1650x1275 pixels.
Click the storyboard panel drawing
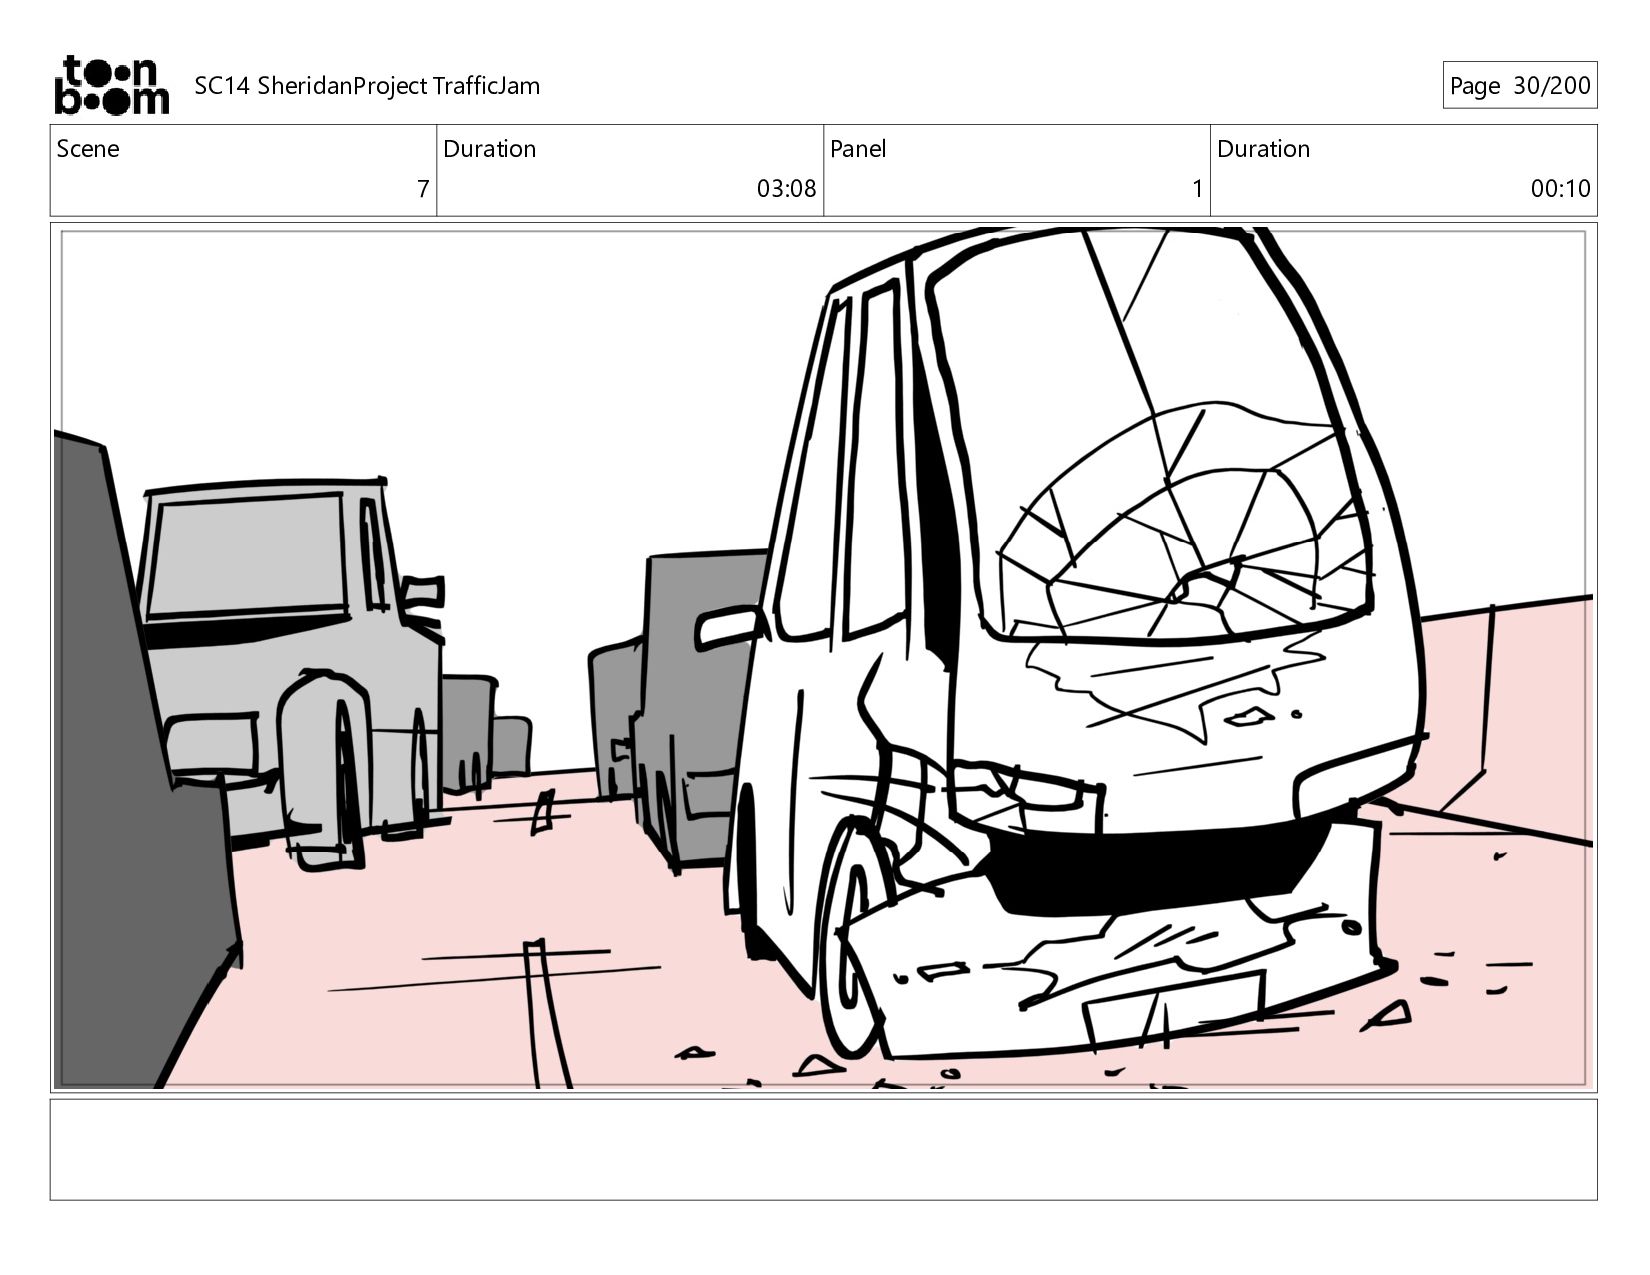(823, 657)
